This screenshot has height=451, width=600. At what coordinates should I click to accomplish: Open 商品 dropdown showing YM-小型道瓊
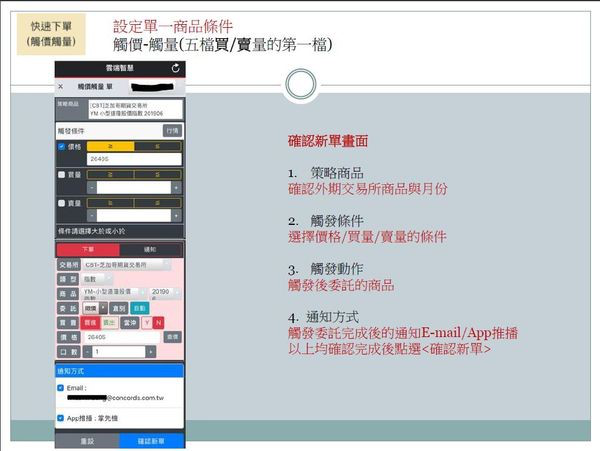pos(114,293)
